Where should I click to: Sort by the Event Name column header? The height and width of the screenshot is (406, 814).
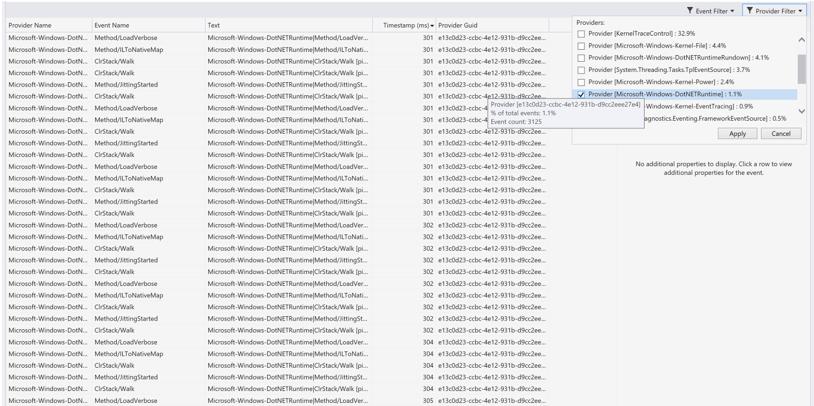[x=148, y=25]
